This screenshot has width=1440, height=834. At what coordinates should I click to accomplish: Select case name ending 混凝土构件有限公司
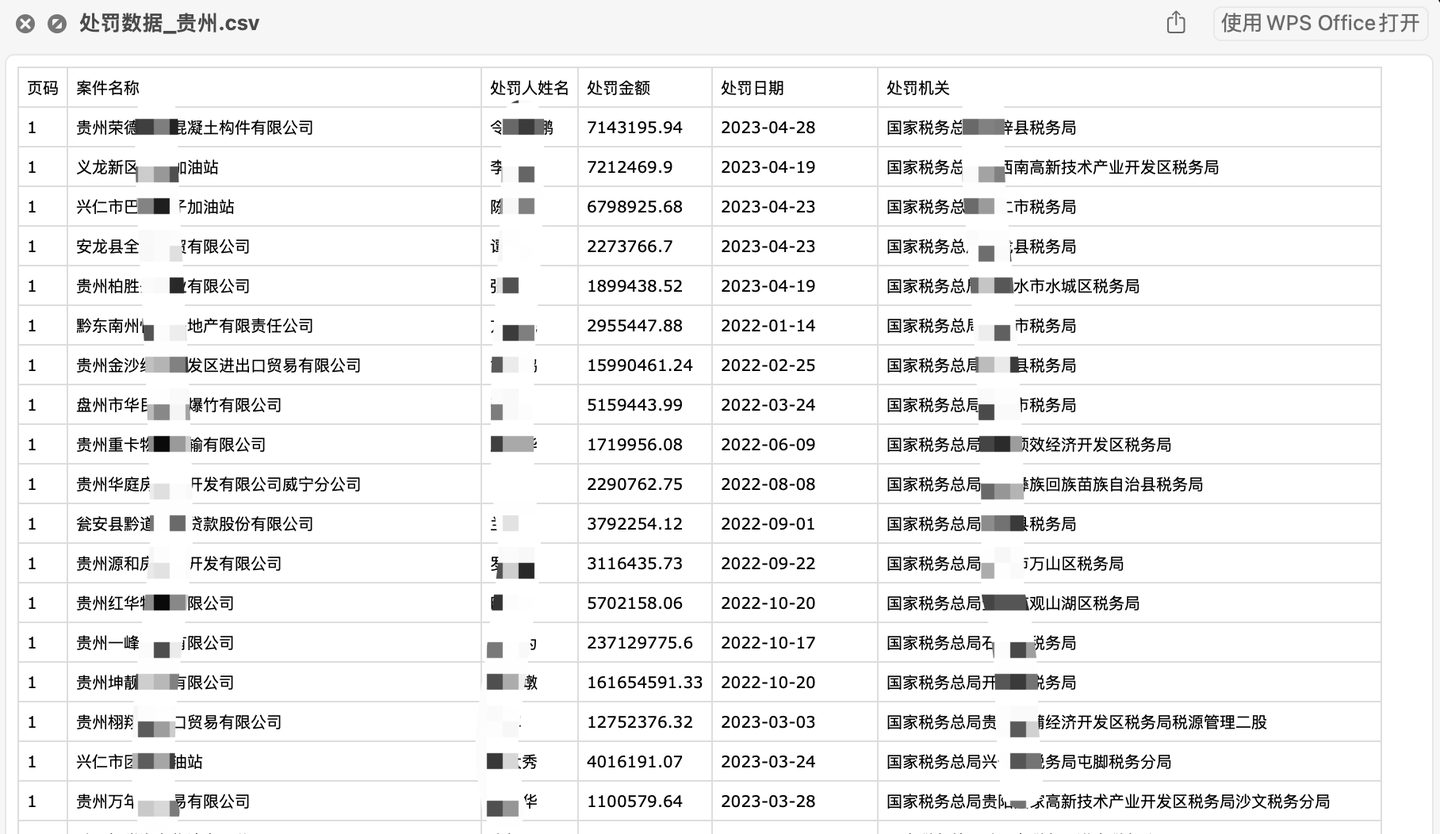click(x=274, y=128)
